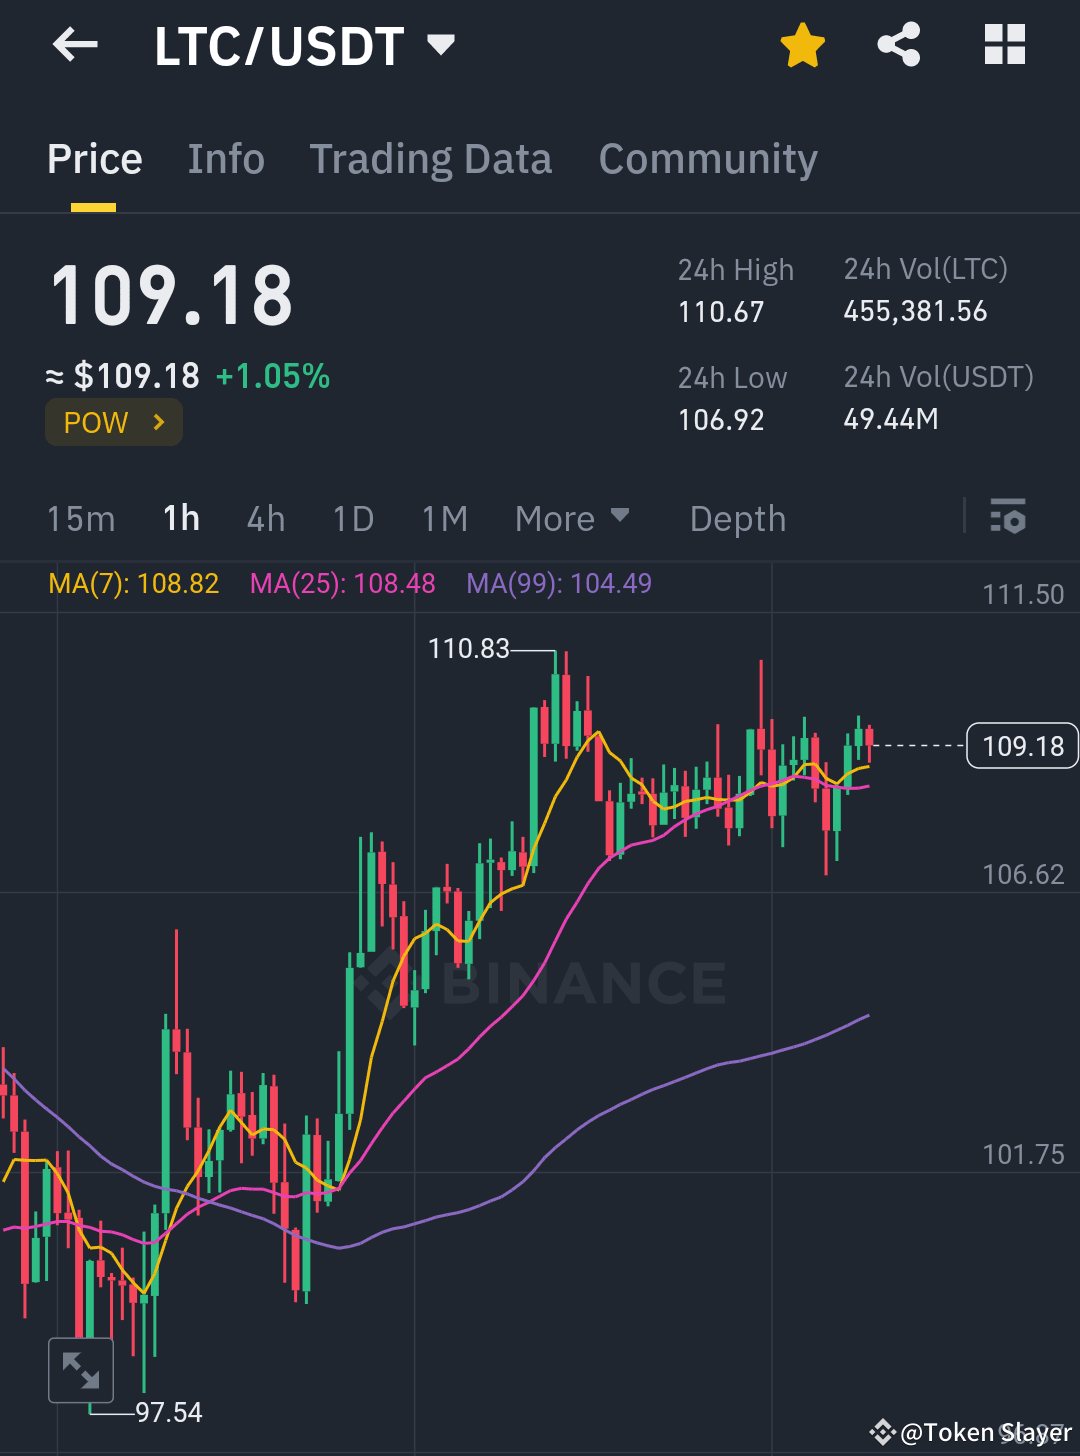Expand the chart to fullscreen mode
Image resolution: width=1080 pixels, height=1456 pixels.
(x=81, y=1370)
